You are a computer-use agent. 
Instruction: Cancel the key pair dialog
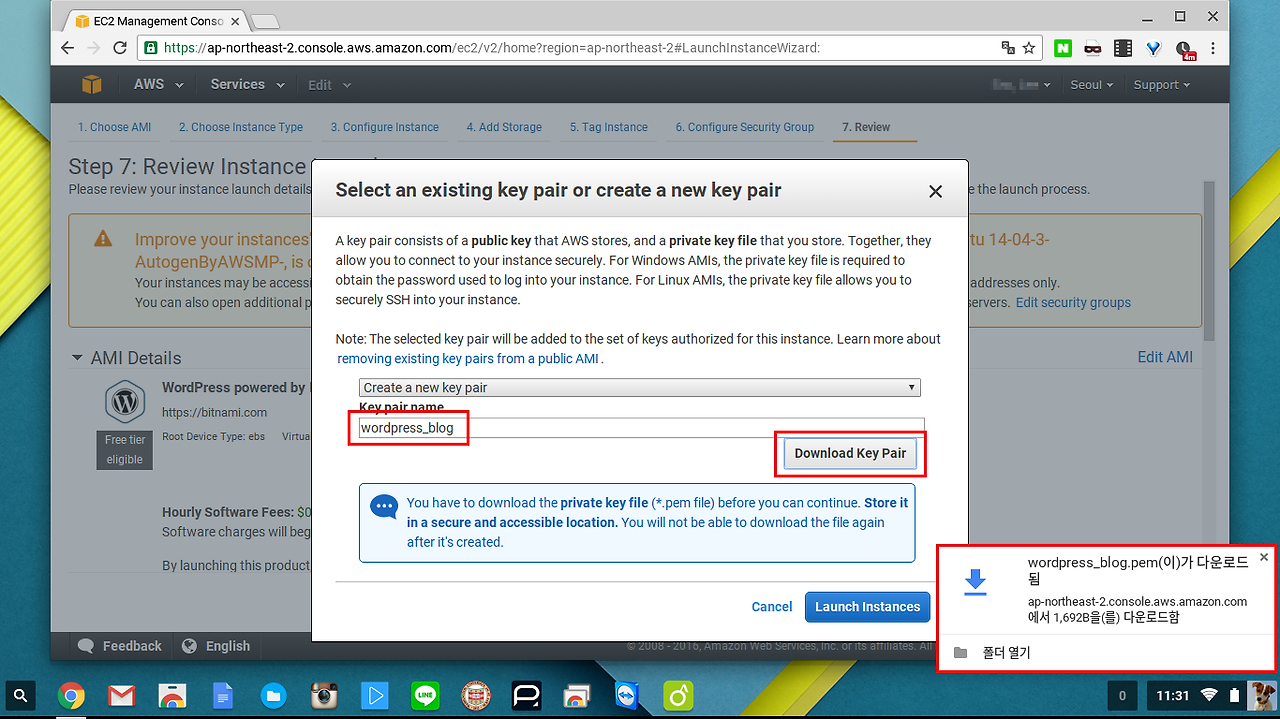[x=772, y=607]
